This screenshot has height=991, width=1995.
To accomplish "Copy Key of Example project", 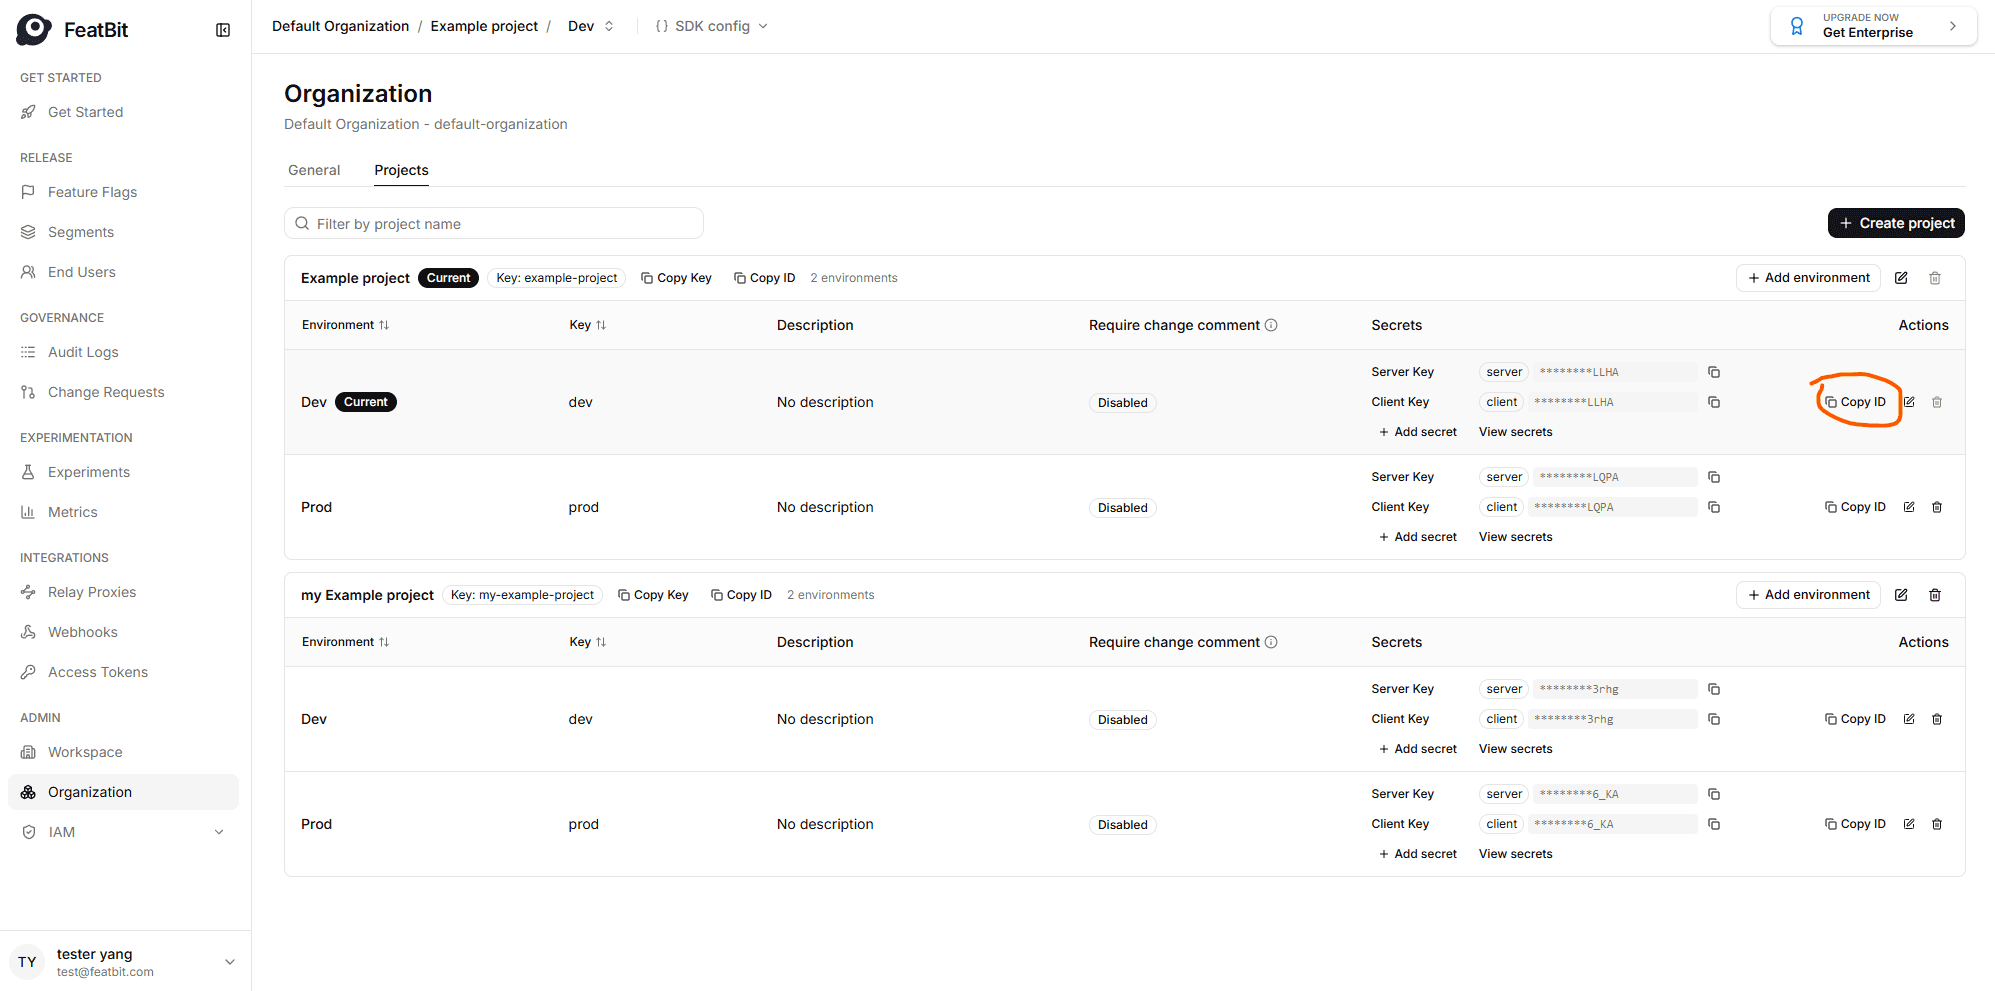I will coord(676,278).
